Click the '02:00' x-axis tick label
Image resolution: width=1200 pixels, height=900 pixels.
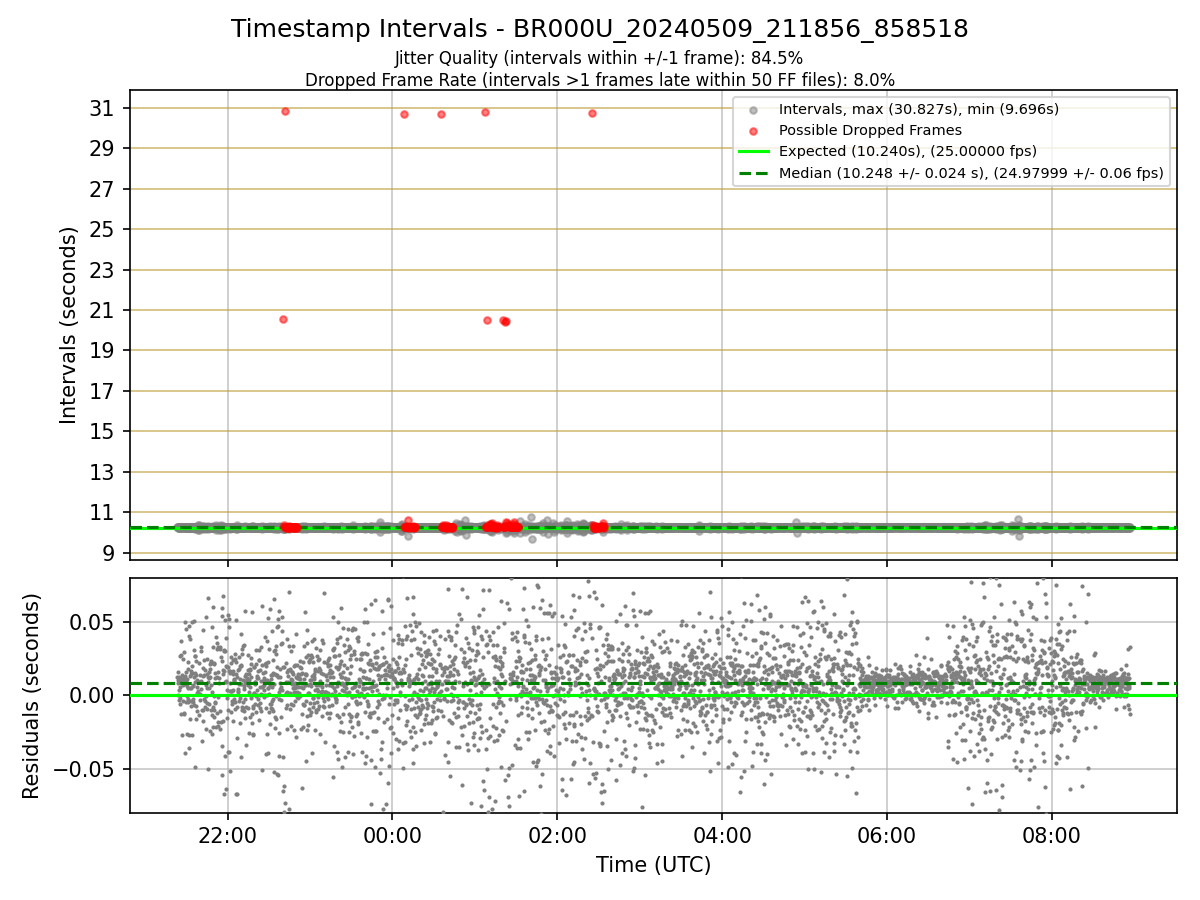(557, 835)
